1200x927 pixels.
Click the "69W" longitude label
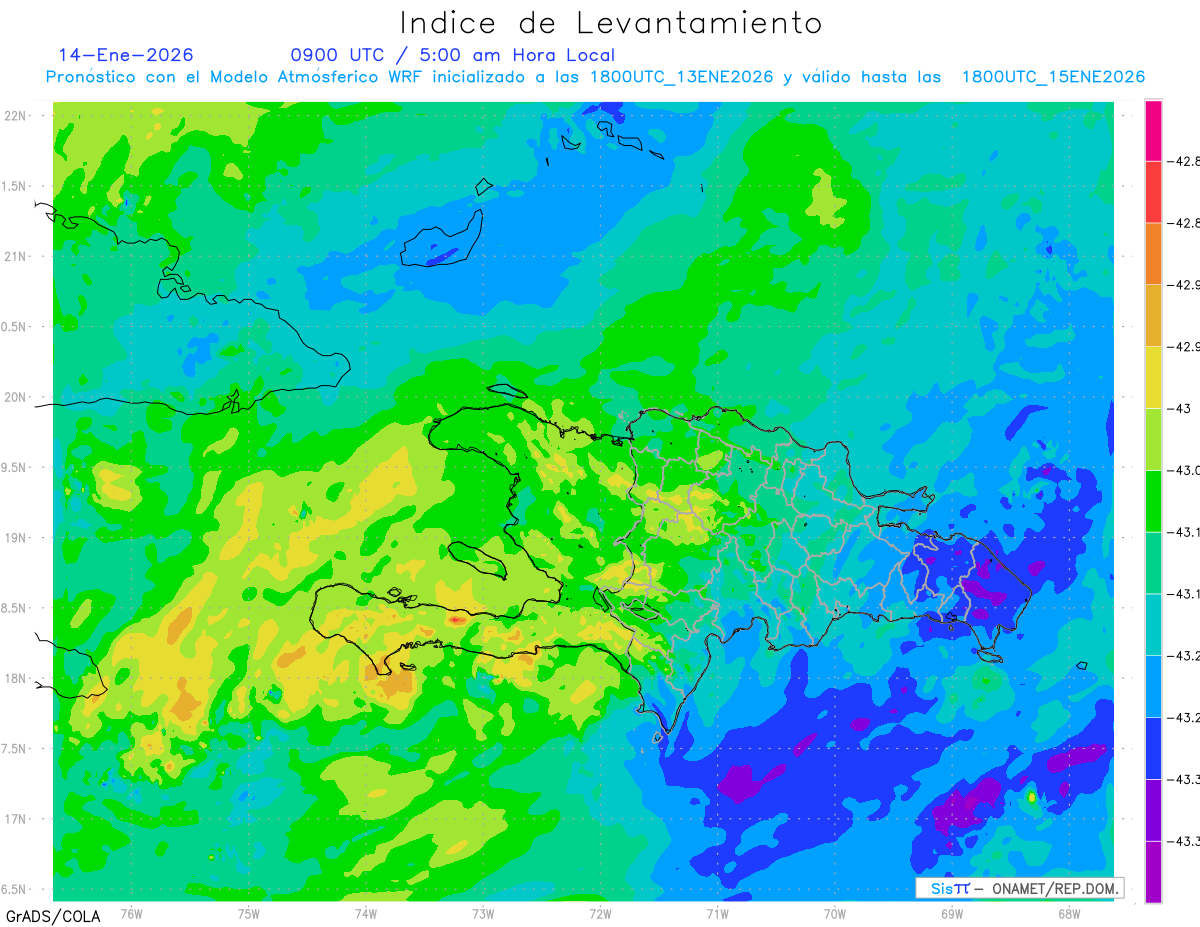tap(952, 913)
